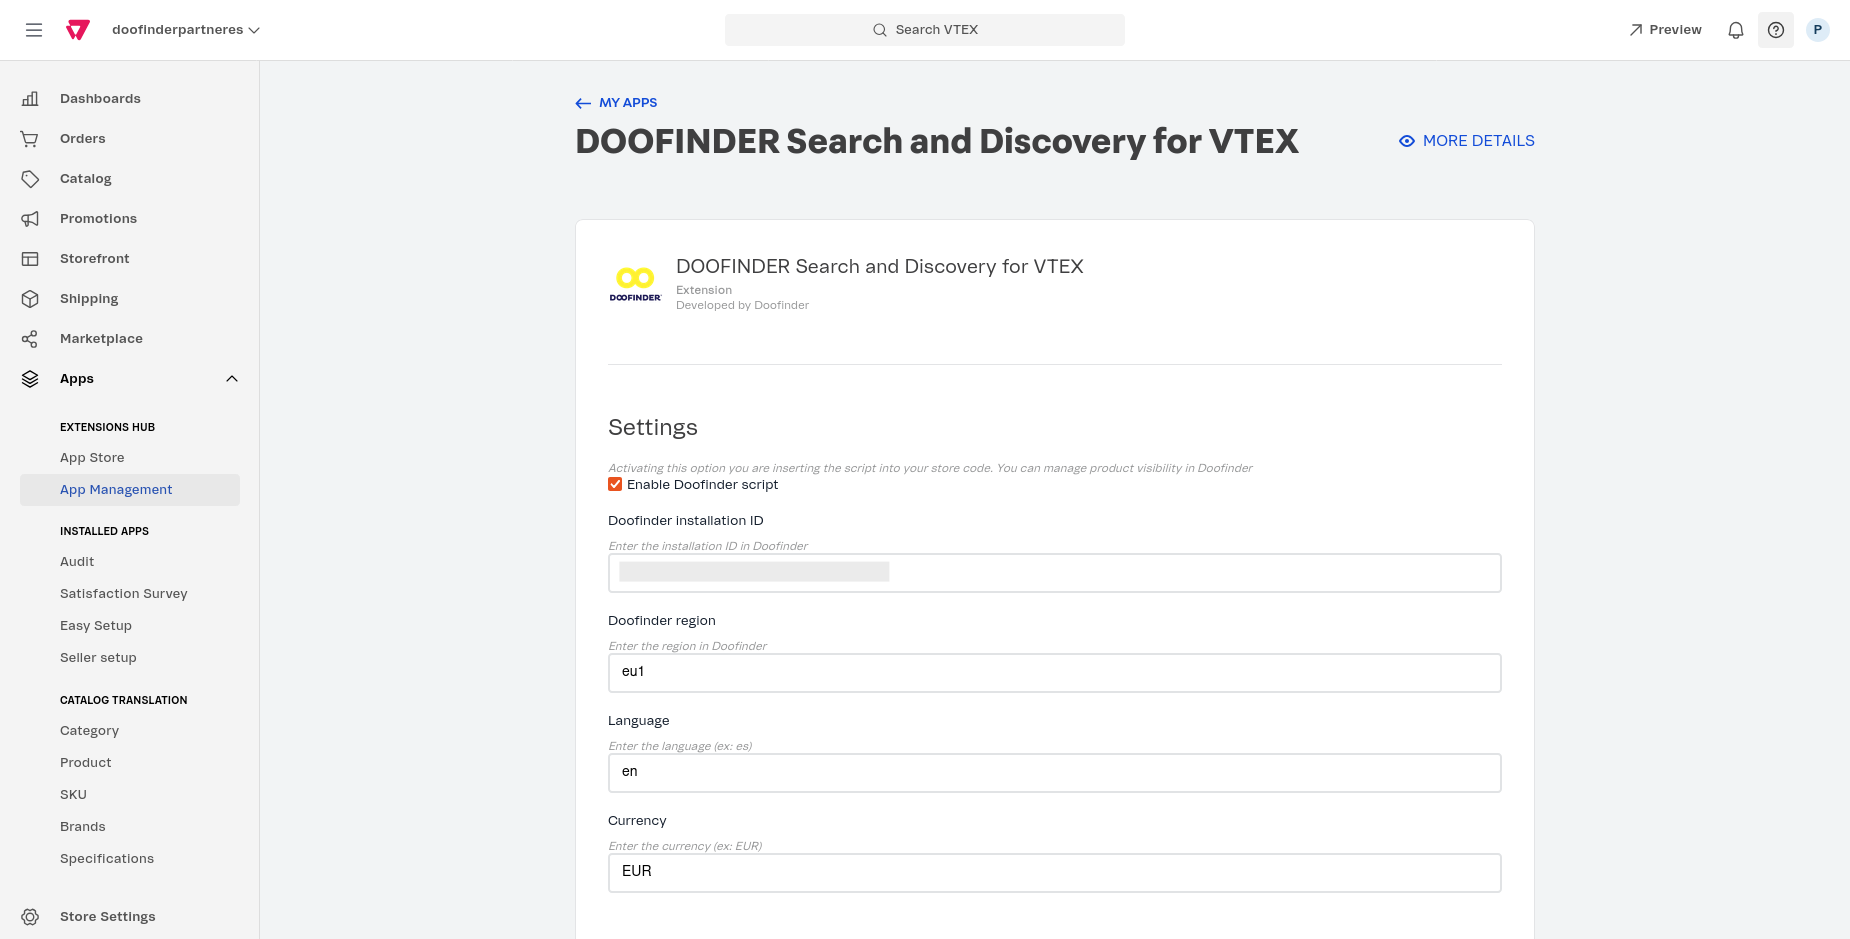Open the doofinderpartneres account dropdown
The height and width of the screenshot is (939, 1850).
click(186, 30)
